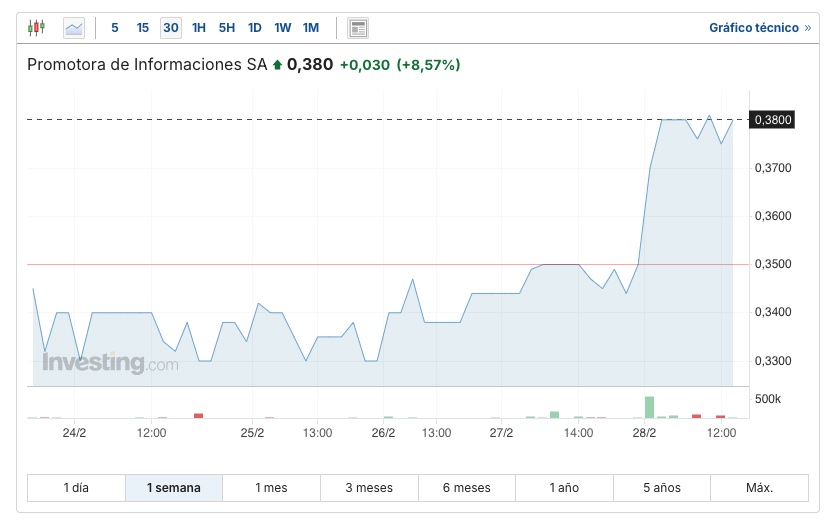This screenshot has width=830, height=528.
Task: Select the 1 semana range tab
Action: tap(174, 488)
